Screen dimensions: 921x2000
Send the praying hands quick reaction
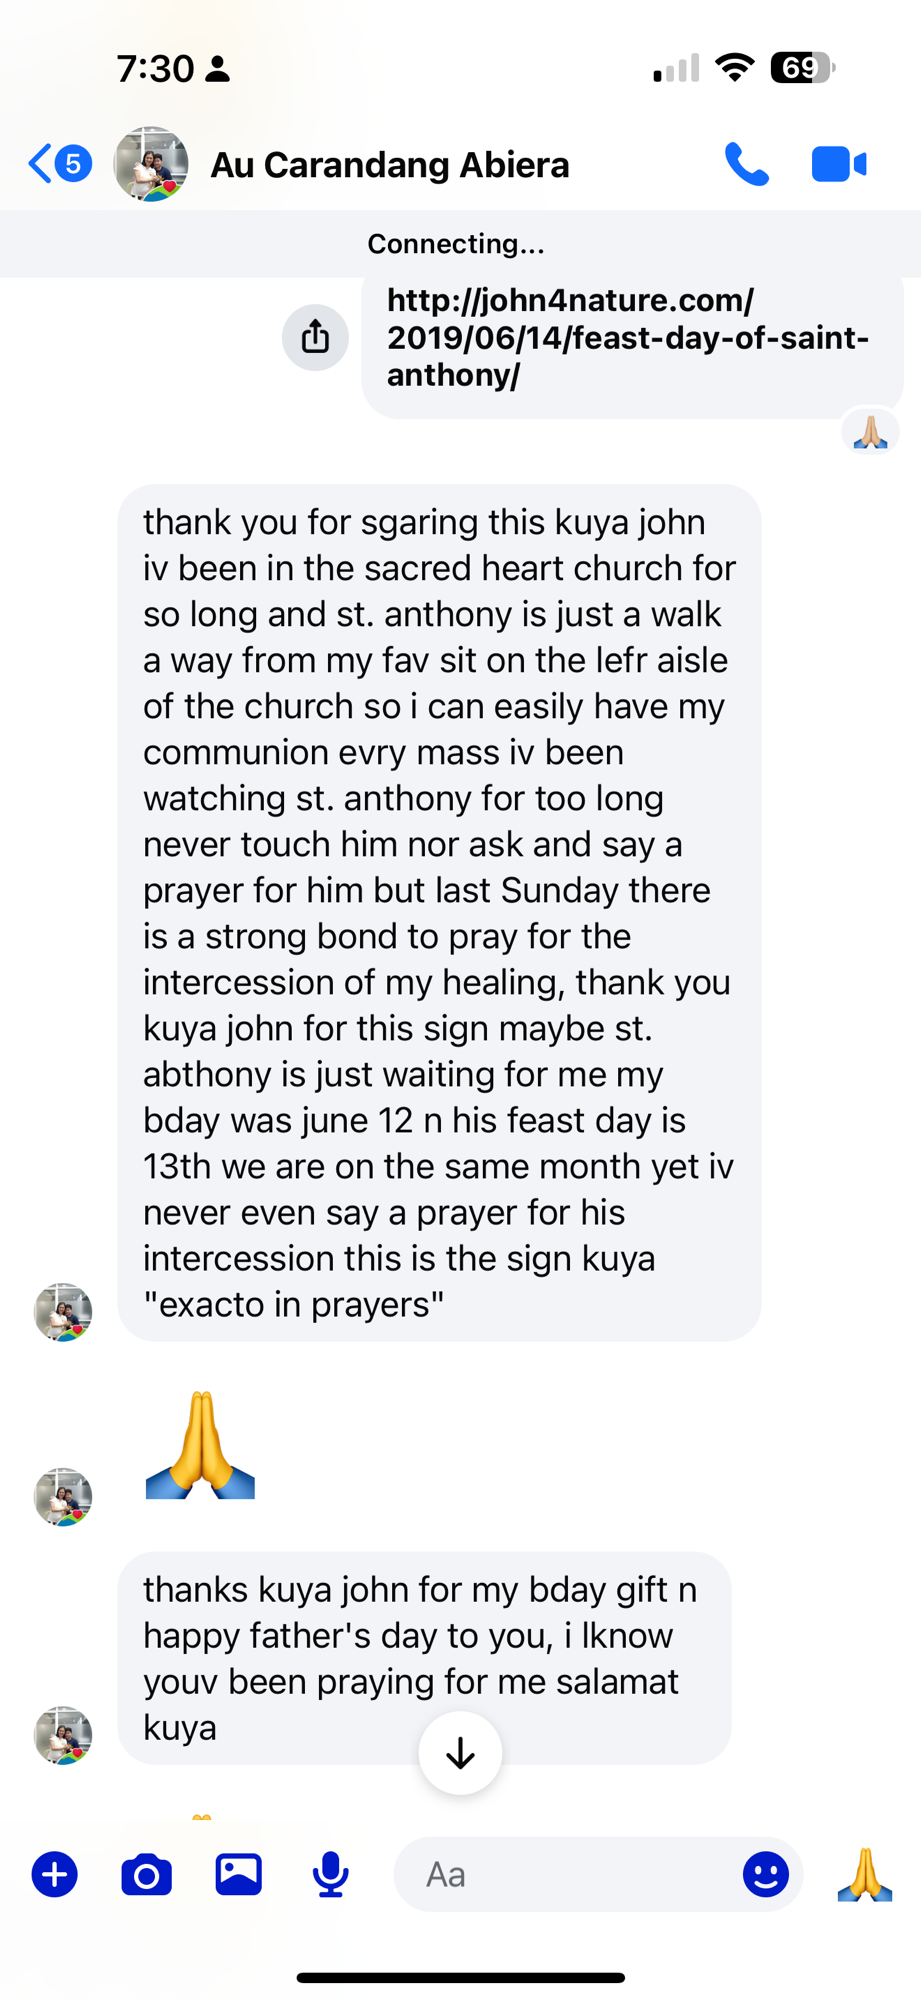click(x=865, y=1874)
